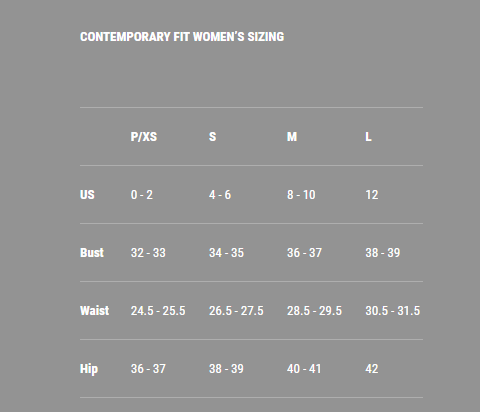Click waist measurement 30.5 - 31.5

[x=393, y=311]
